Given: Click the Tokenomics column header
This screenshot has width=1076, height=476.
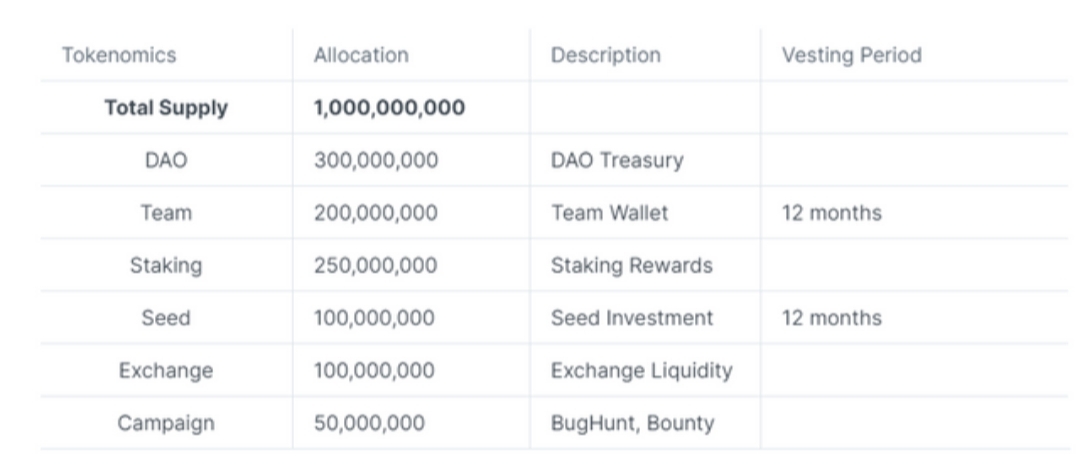Looking at the screenshot, I should click(119, 55).
